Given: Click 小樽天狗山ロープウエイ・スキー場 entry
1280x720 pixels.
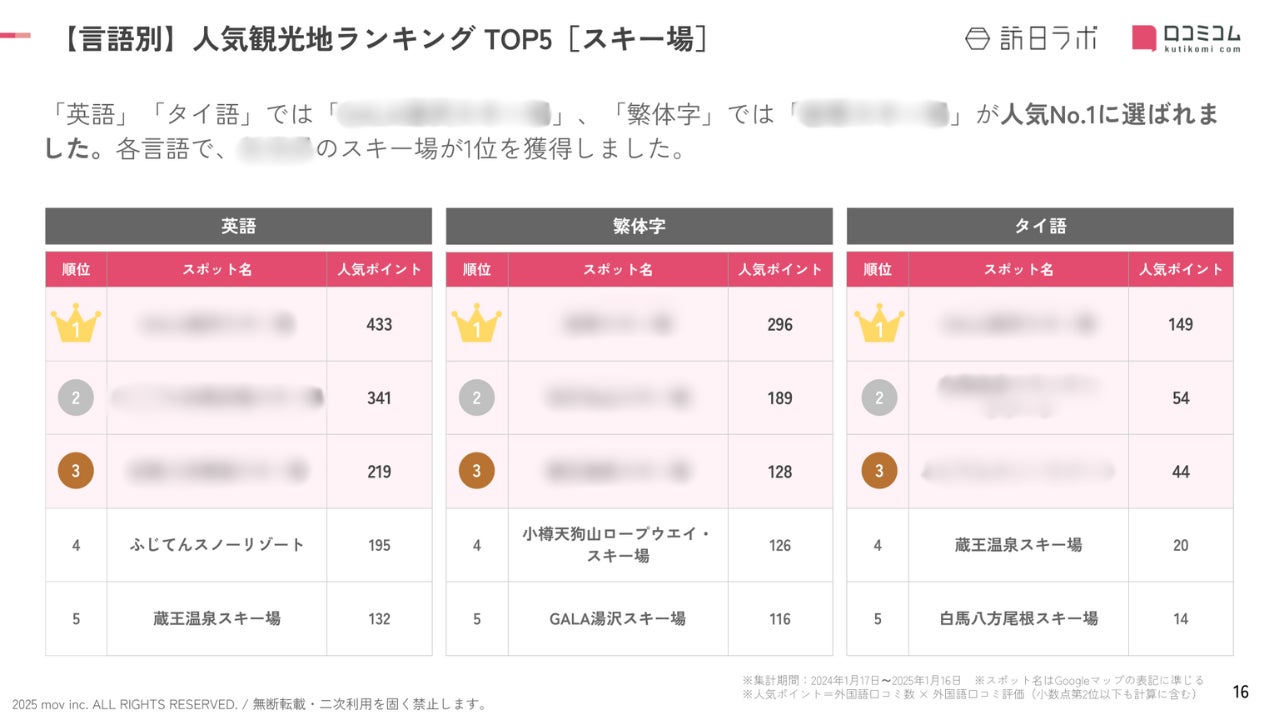Looking at the screenshot, I should 617,545.
